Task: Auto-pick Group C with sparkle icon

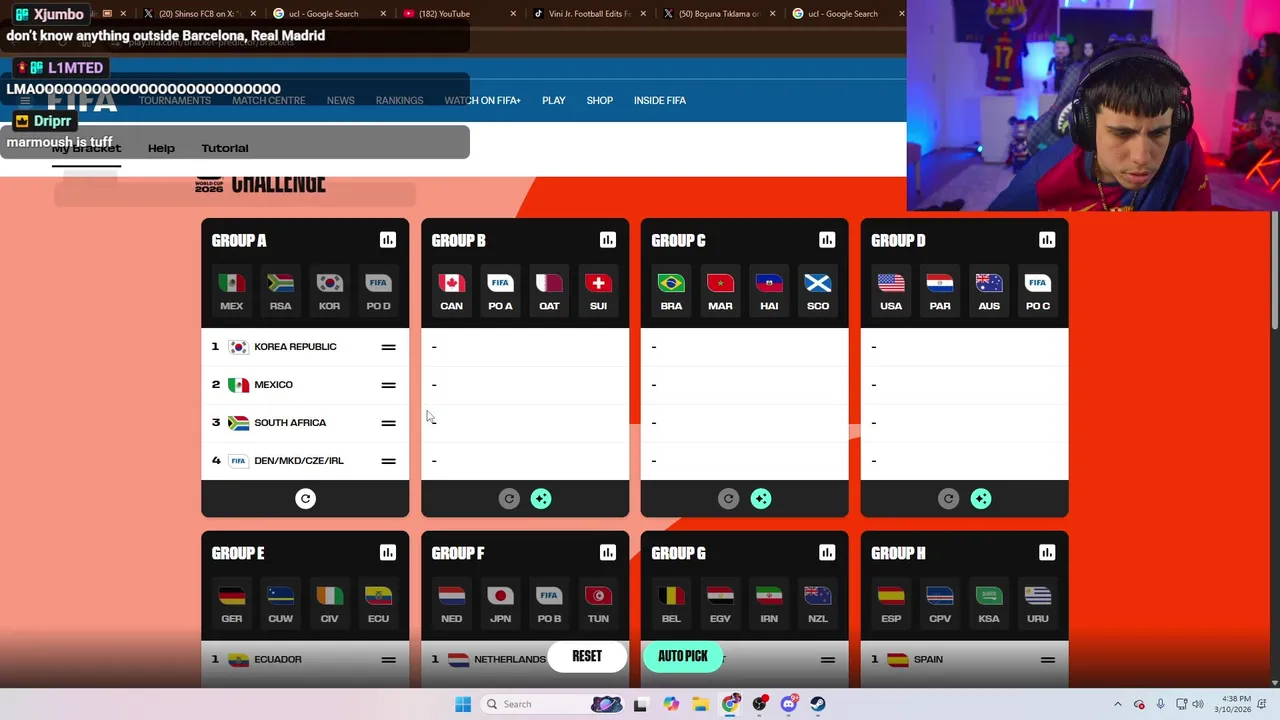Action: [x=761, y=498]
